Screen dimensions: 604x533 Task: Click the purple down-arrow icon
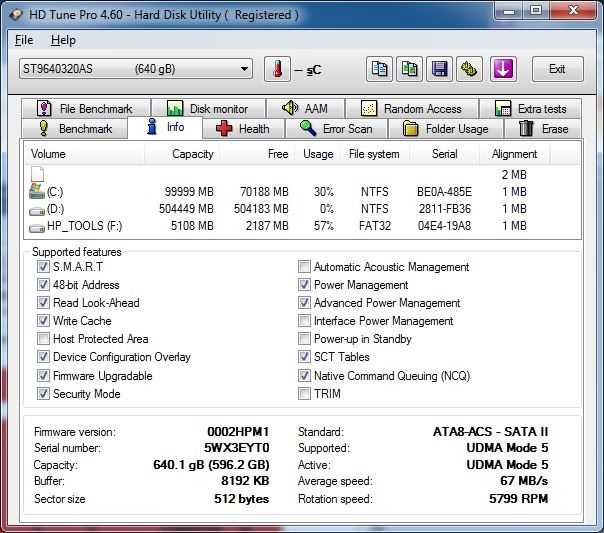point(502,69)
